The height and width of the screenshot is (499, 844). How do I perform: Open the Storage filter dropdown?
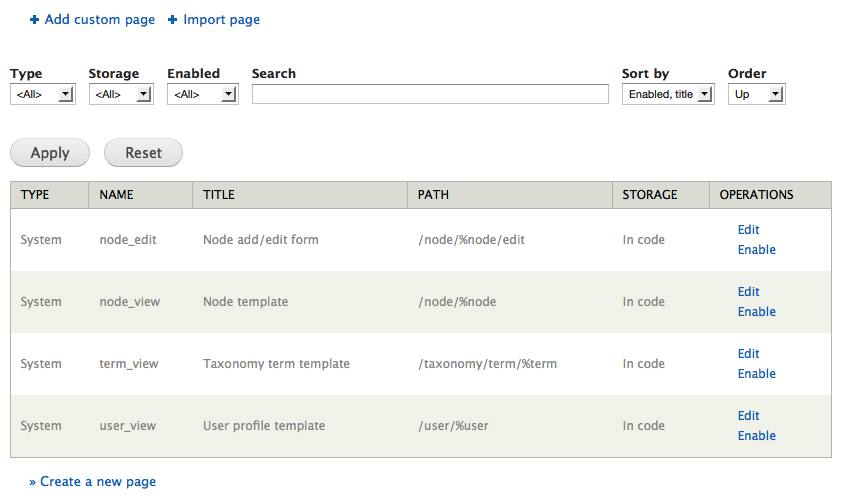(120, 94)
